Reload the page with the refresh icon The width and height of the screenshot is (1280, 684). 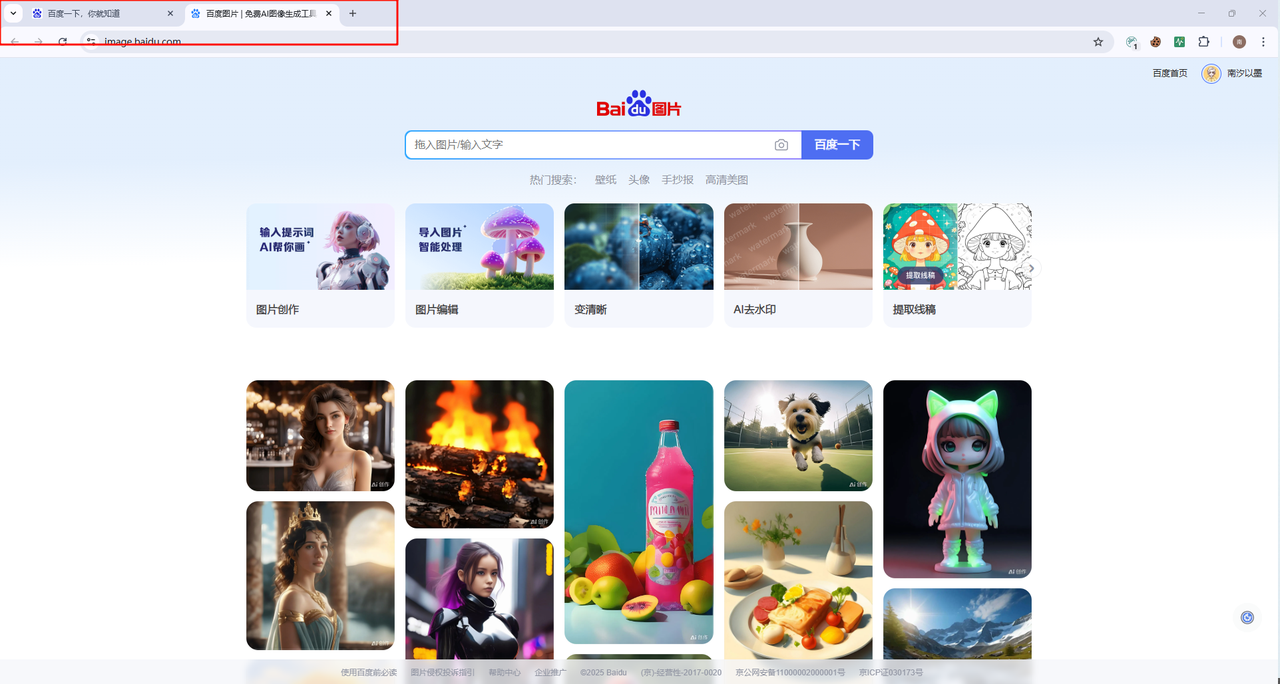[63, 42]
